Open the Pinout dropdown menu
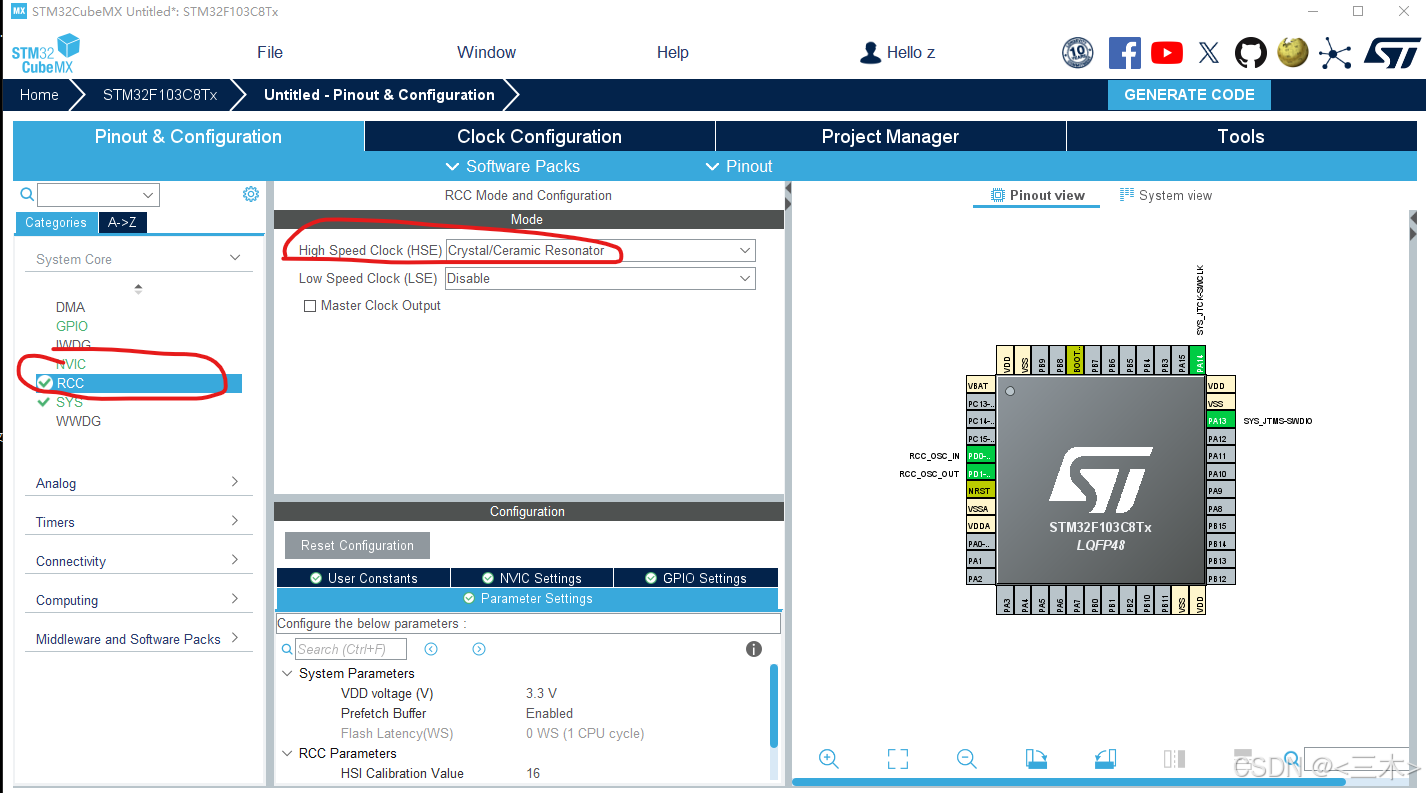Screen dimensions: 1426x793 [739, 166]
